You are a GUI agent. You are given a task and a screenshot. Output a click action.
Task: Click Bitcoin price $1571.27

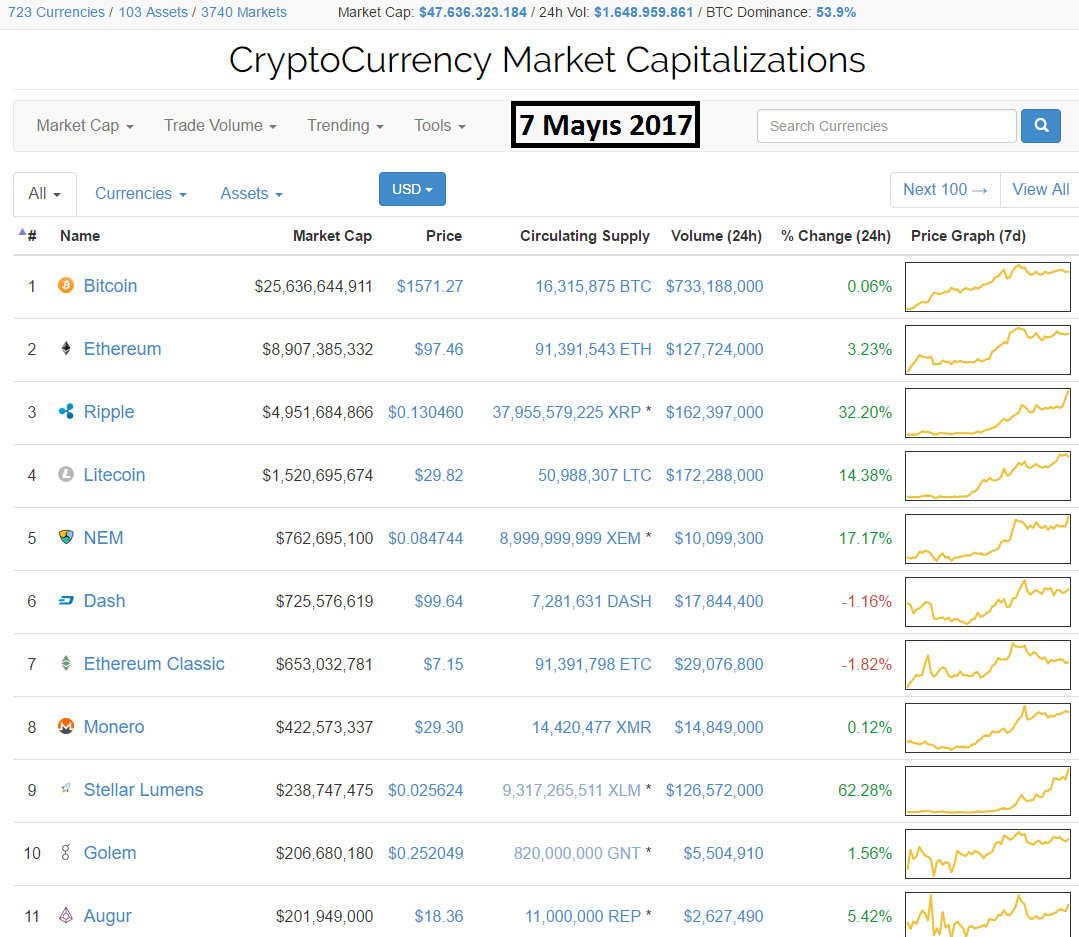(430, 286)
